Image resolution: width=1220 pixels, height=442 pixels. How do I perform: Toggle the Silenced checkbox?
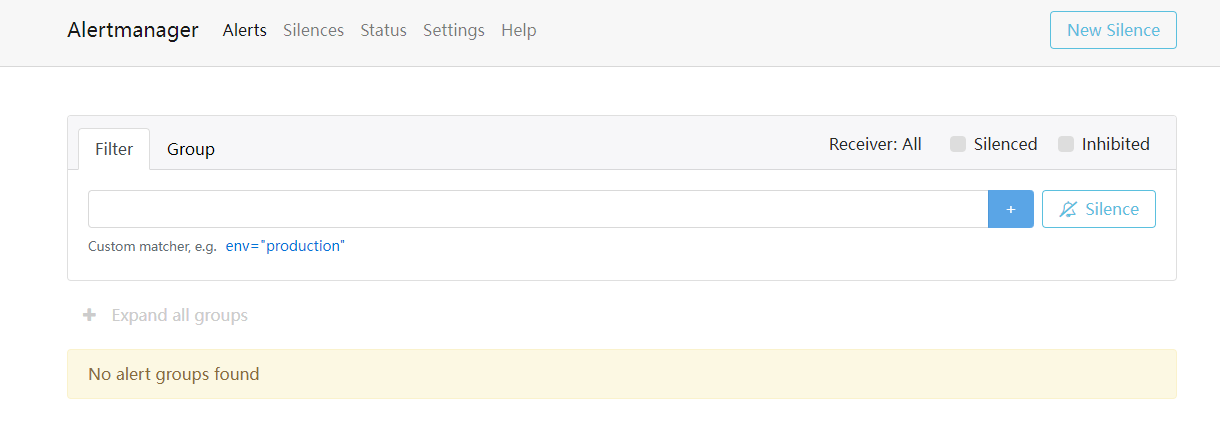pyautogui.click(x=958, y=144)
